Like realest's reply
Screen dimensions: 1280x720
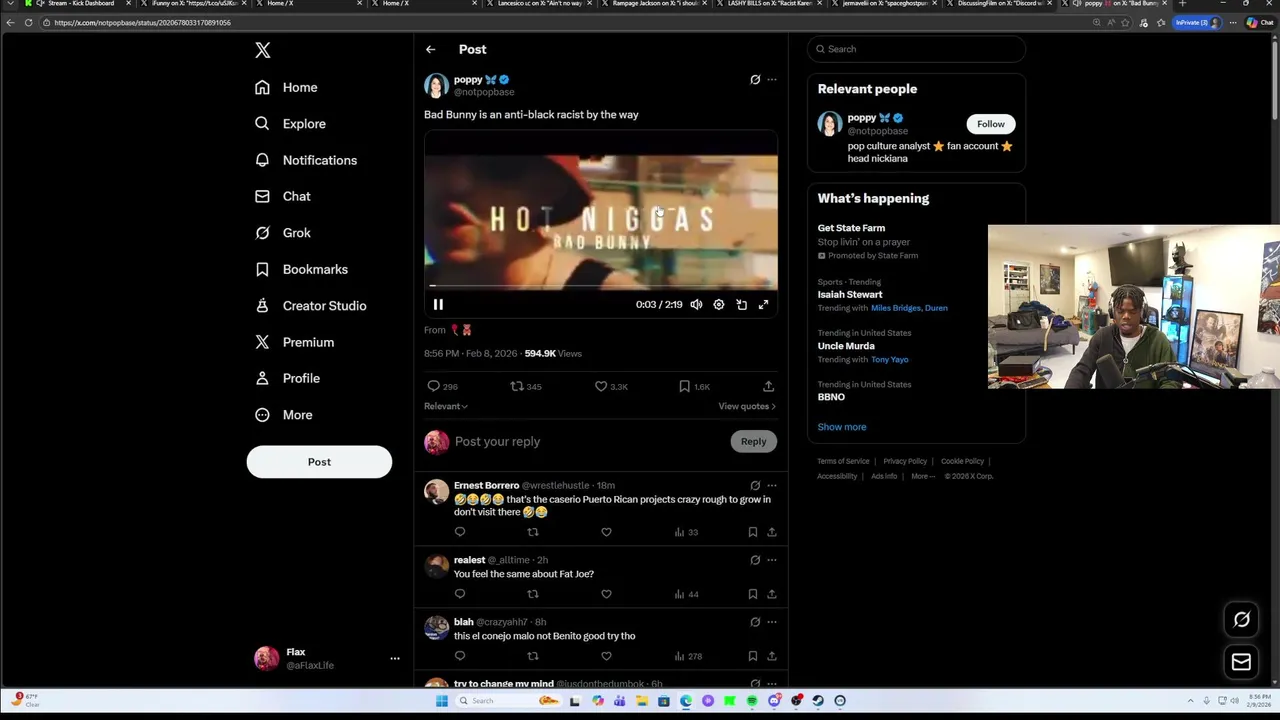tap(606, 594)
